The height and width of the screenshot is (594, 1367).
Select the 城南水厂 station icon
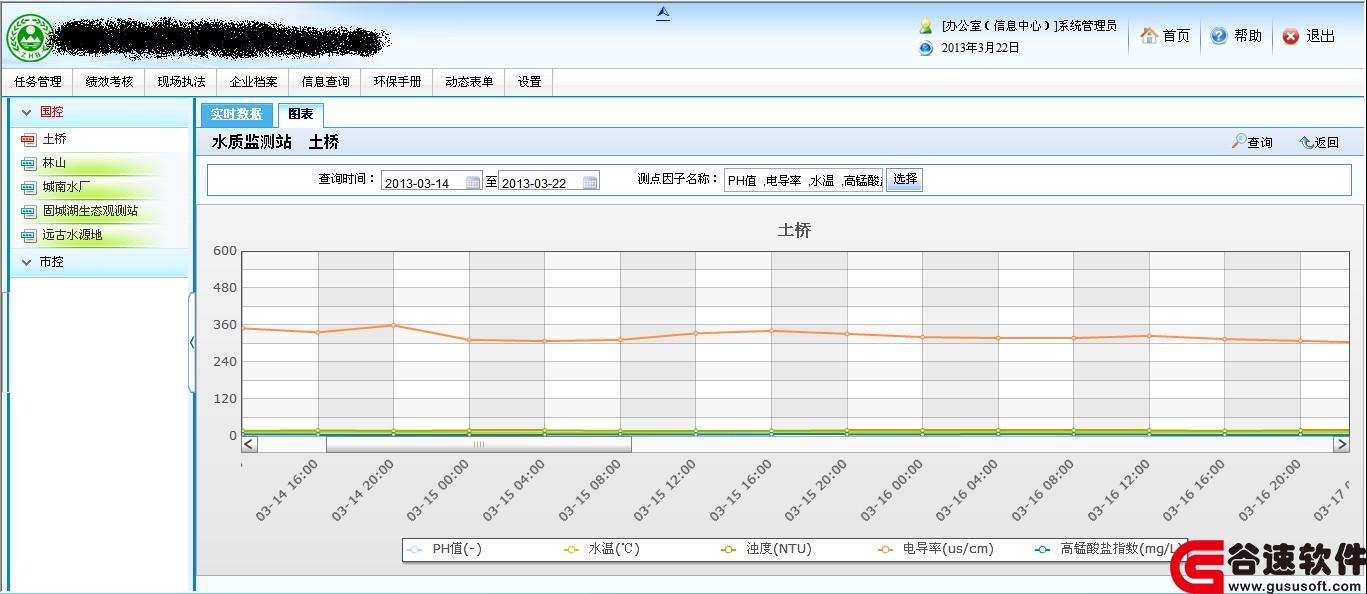tap(28, 187)
